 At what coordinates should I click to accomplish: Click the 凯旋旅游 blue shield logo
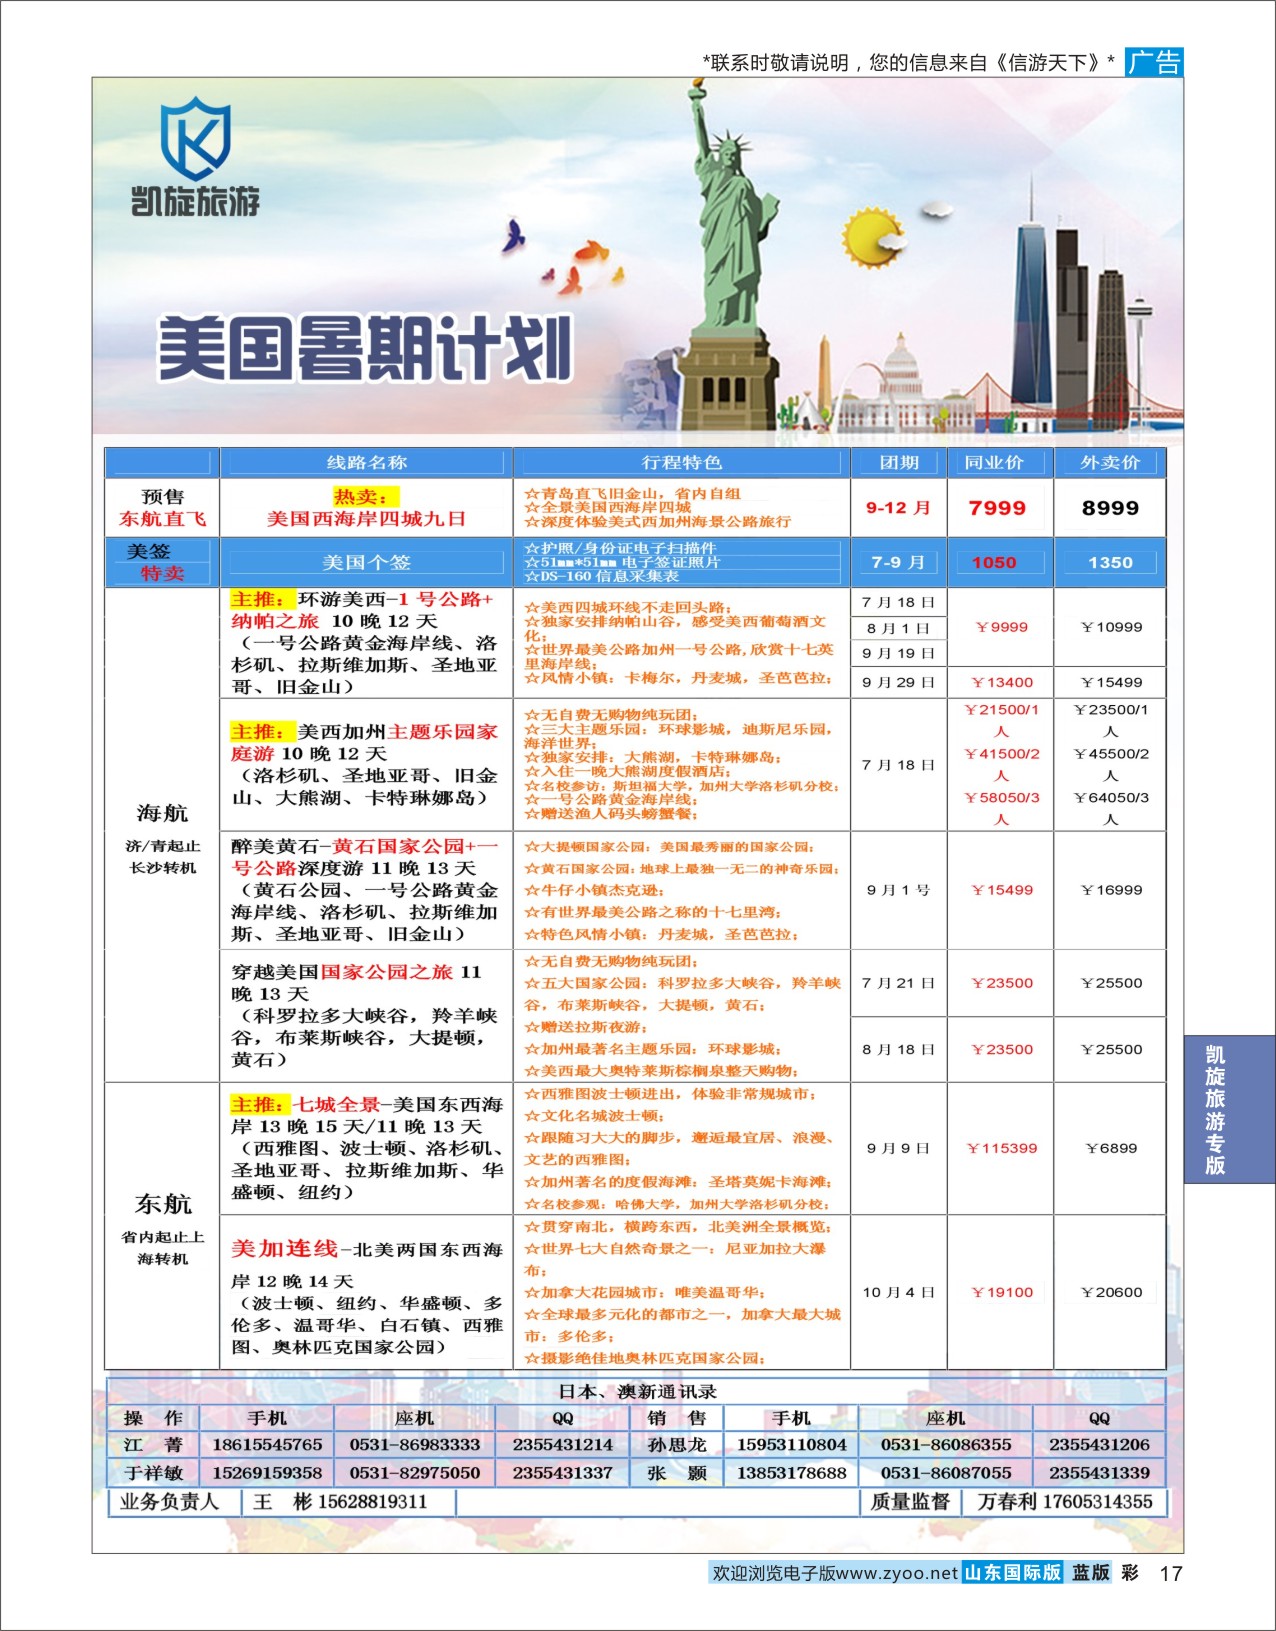coord(195,139)
